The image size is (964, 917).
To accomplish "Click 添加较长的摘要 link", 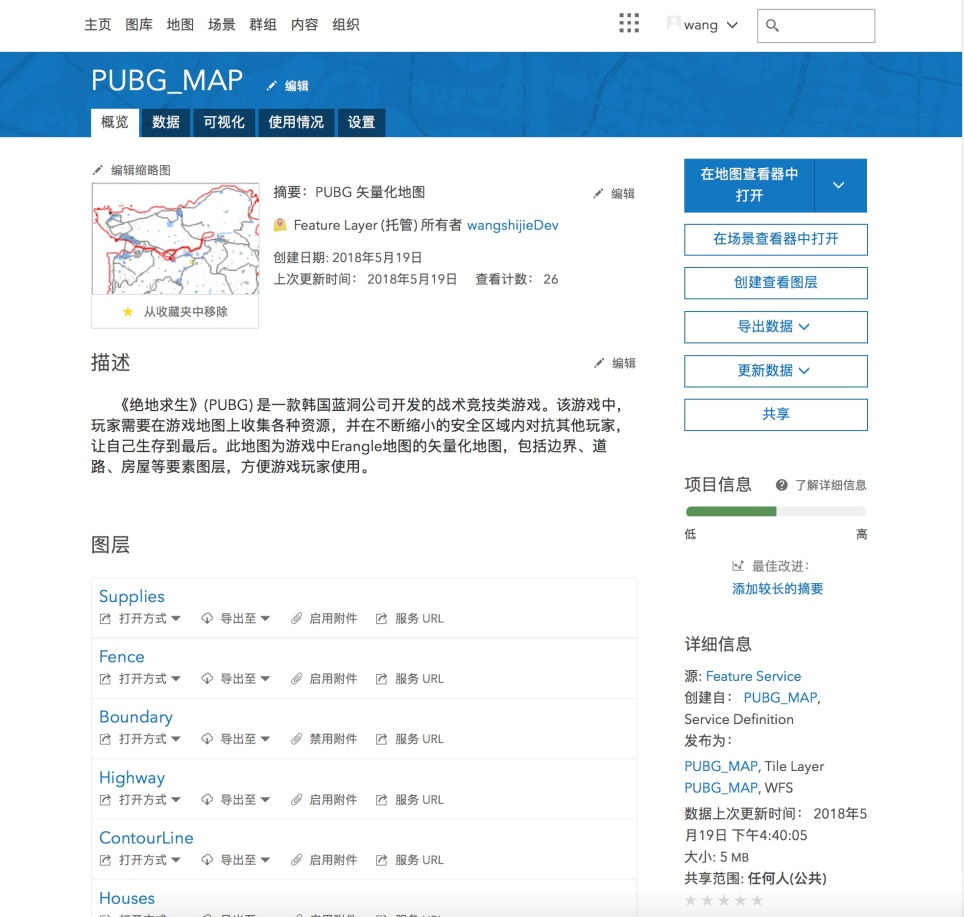I will 777,589.
